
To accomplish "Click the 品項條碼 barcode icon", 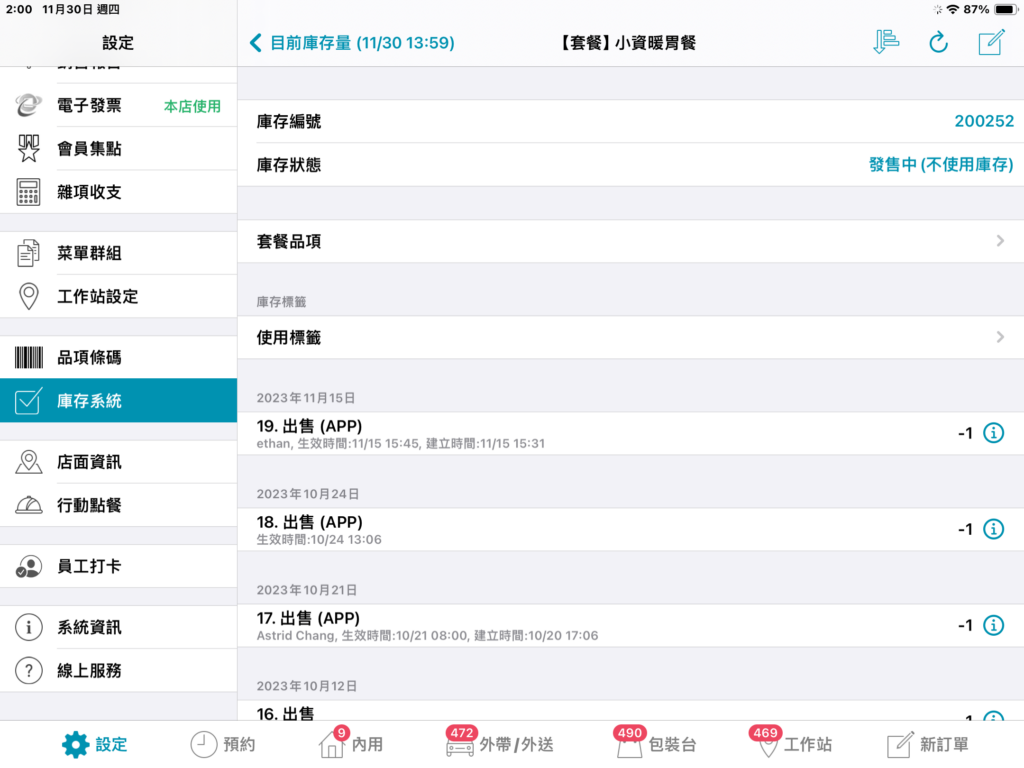I will click(x=29, y=358).
